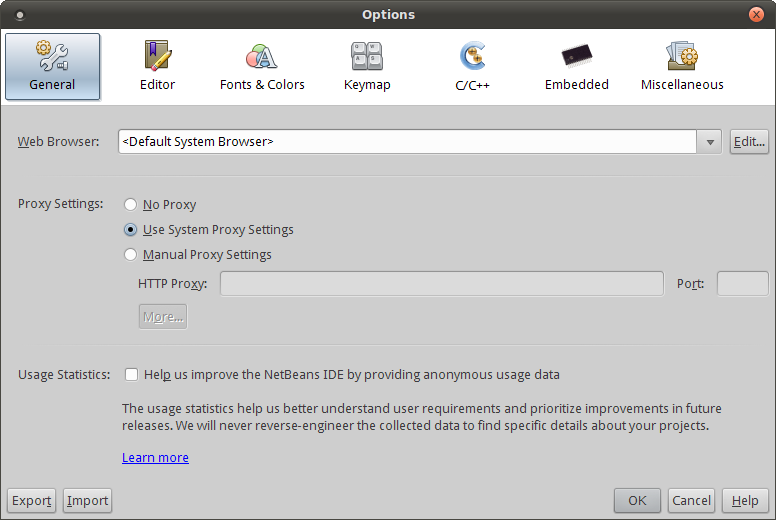Open Help for the Options dialog
Image resolution: width=776 pixels, height=520 pixels.
click(x=745, y=501)
